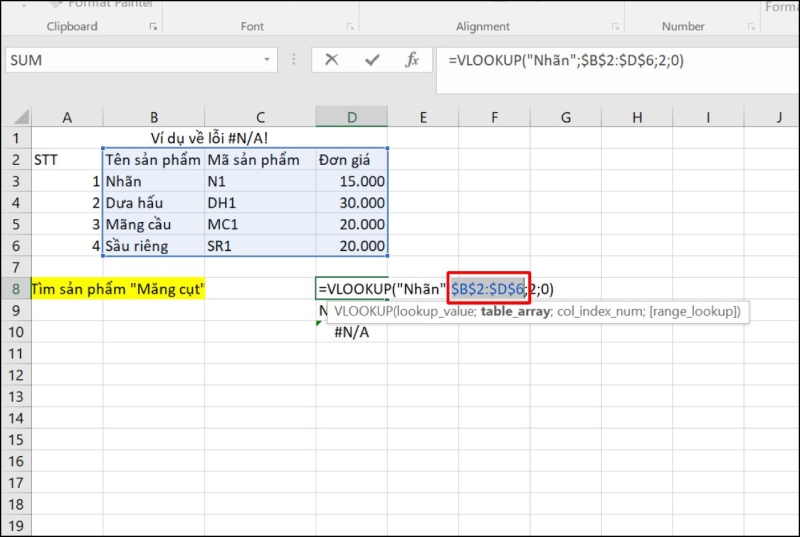Viewport: 800px width, 537px height.
Task: Select the row 8 header
Action: pyautogui.click(x=16, y=289)
